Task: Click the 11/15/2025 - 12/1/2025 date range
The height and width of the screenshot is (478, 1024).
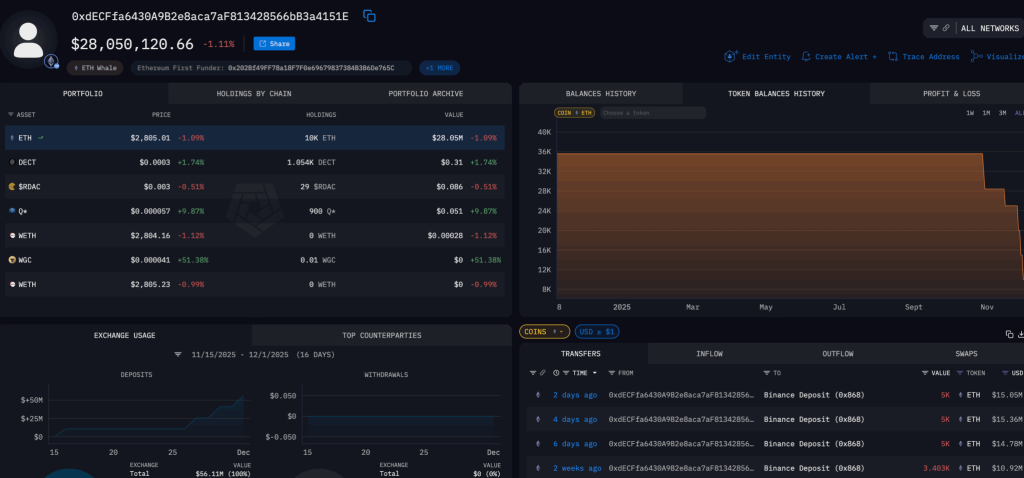Action: click(240, 355)
